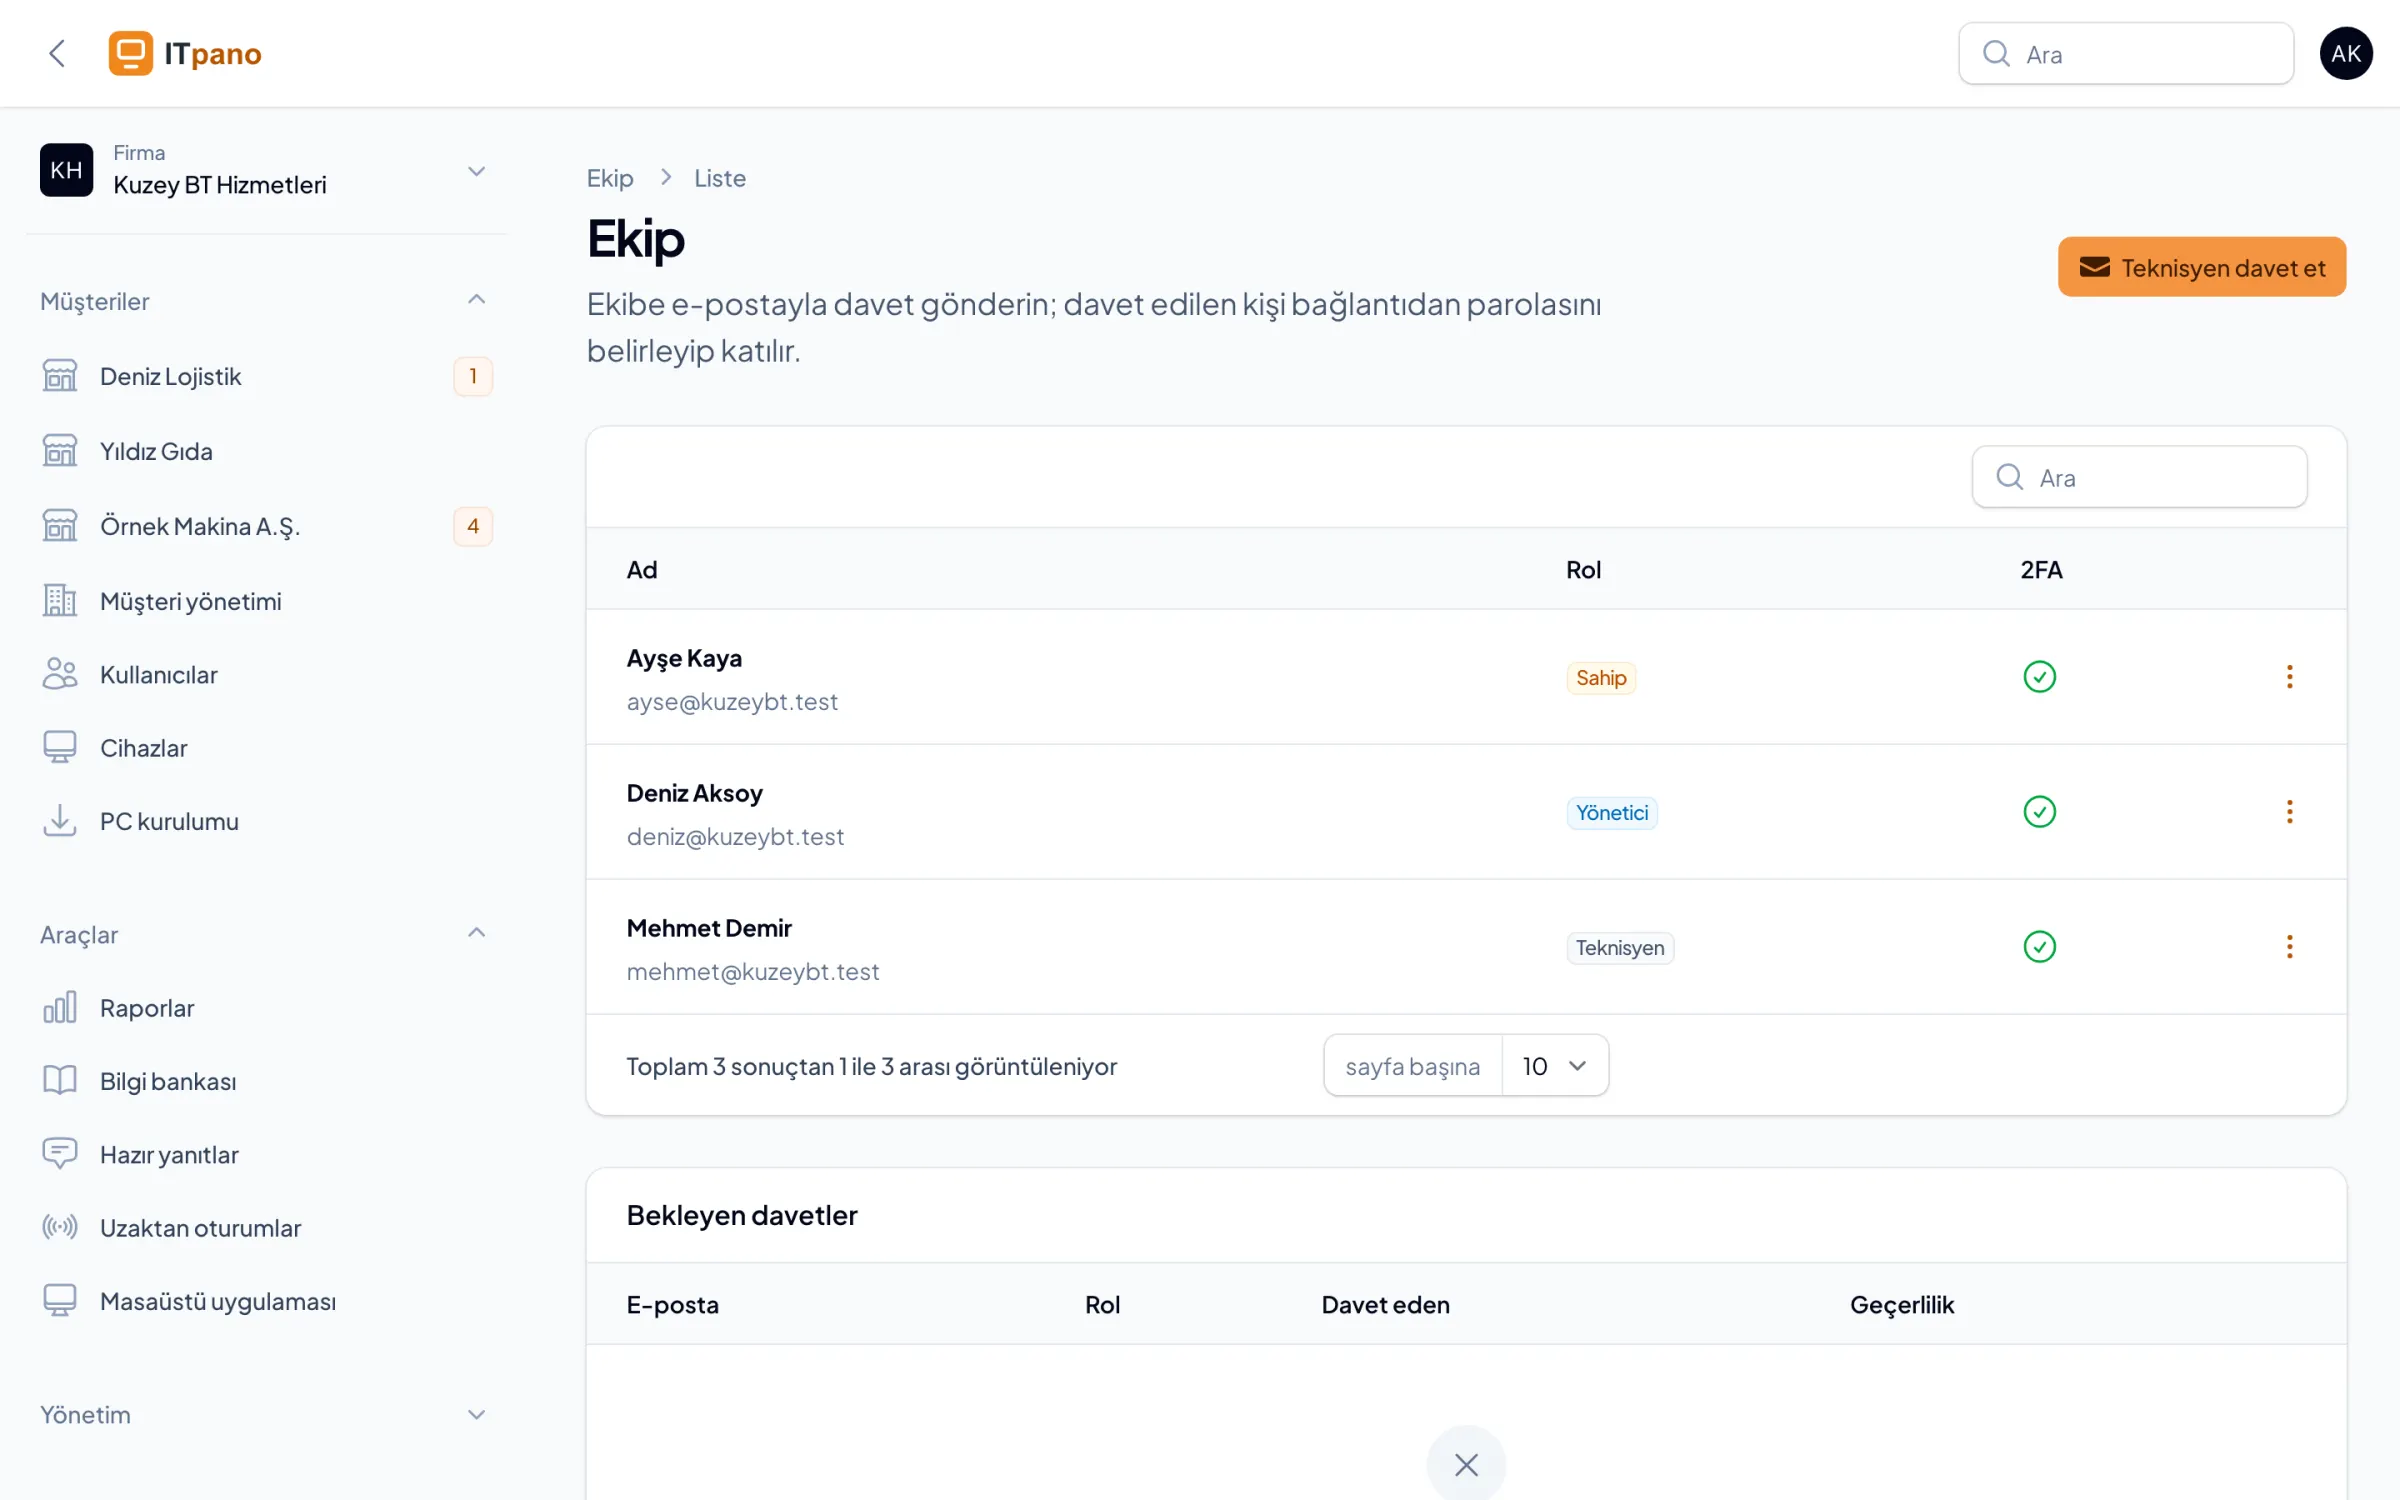Click the Ekip table Ara search field
Image resolution: width=2400 pixels, height=1500 pixels.
tap(2139, 477)
